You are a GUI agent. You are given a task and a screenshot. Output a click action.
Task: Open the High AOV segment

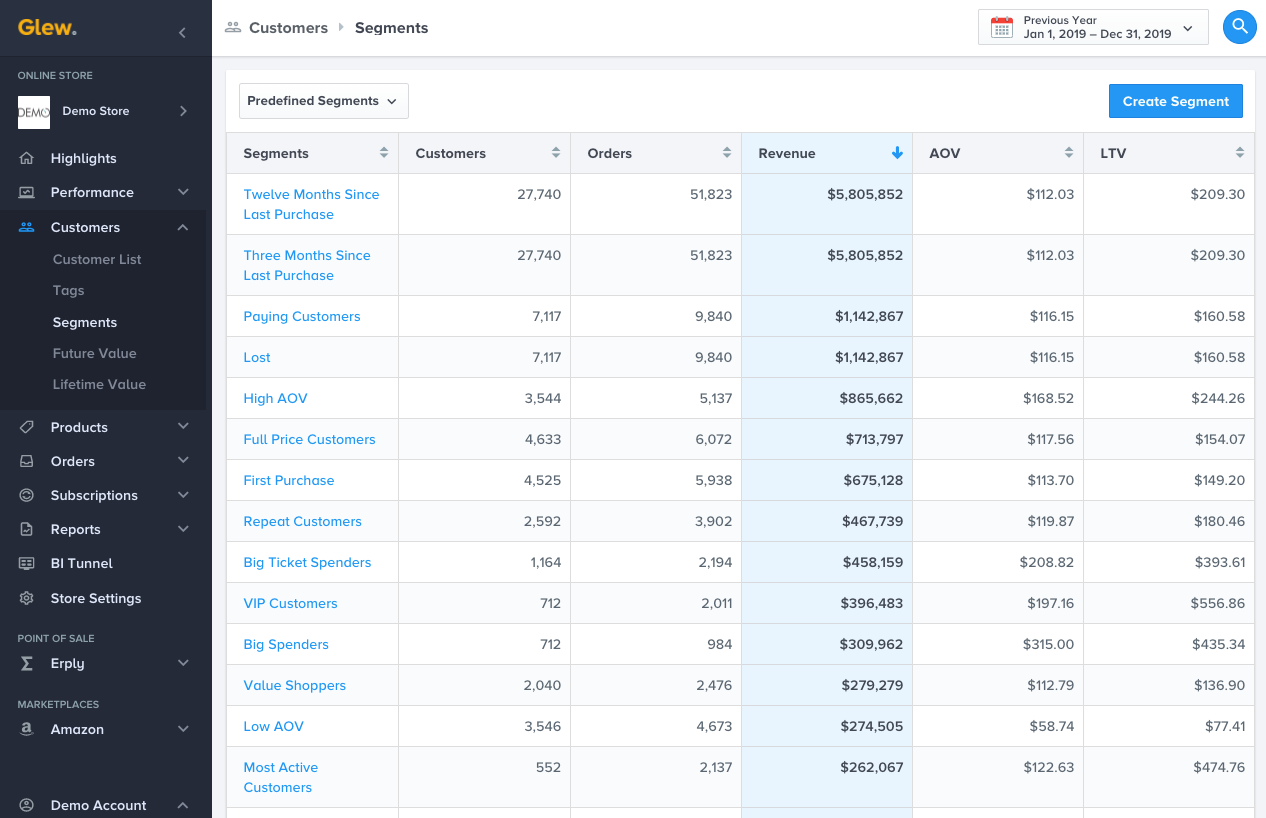click(x=276, y=398)
